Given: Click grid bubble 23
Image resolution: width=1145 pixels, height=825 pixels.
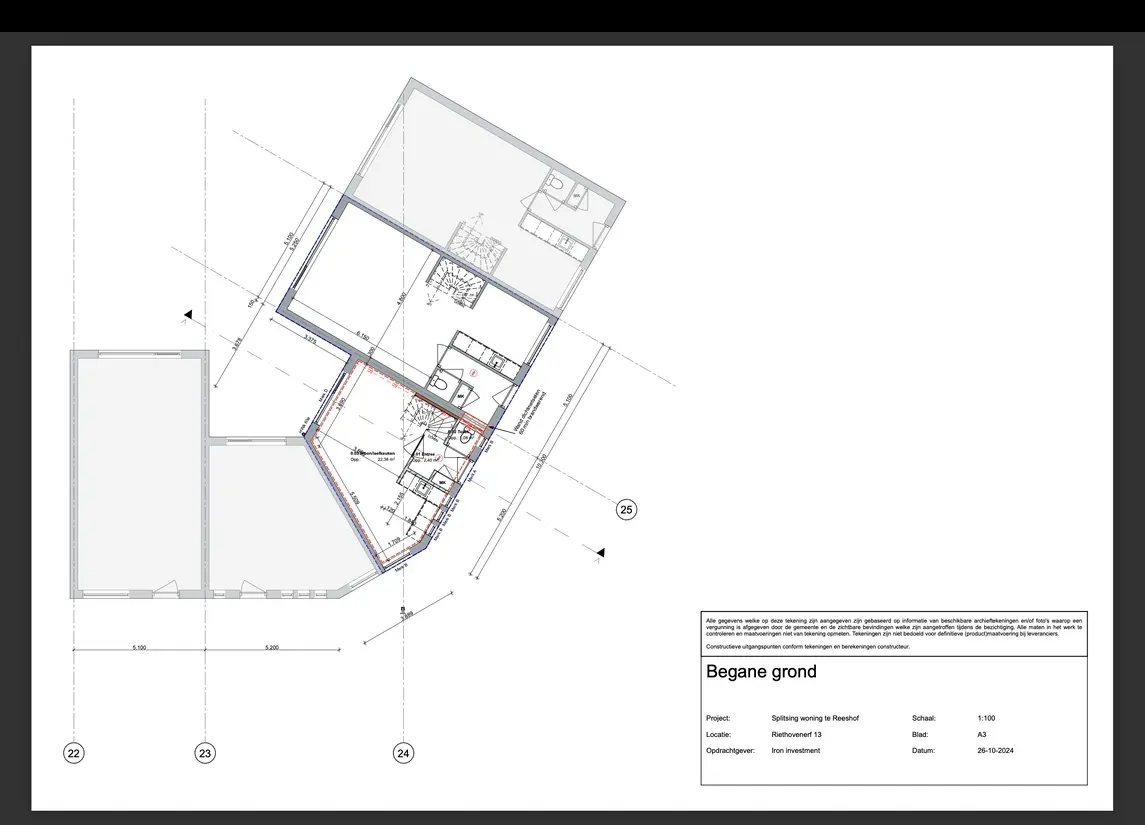Looking at the screenshot, I should pos(203,753).
